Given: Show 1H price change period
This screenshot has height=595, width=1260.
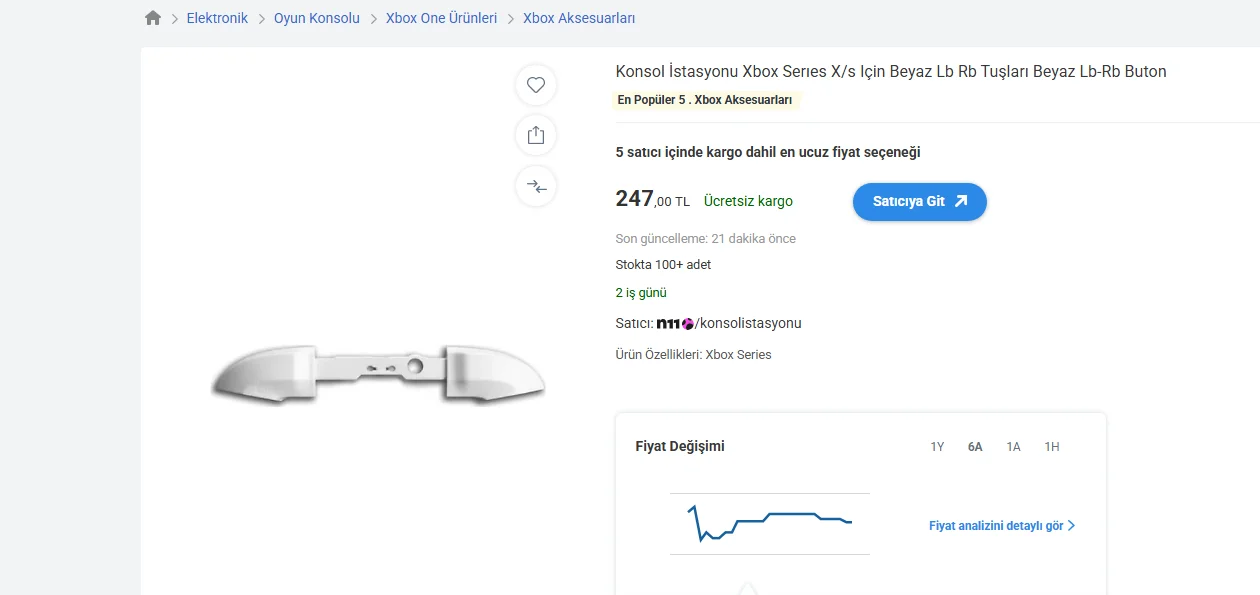Looking at the screenshot, I should [x=1052, y=447].
